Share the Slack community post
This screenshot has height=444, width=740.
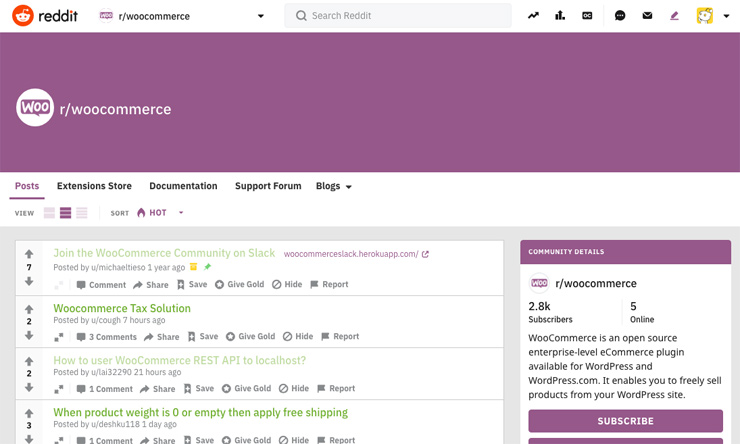click(151, 285)
